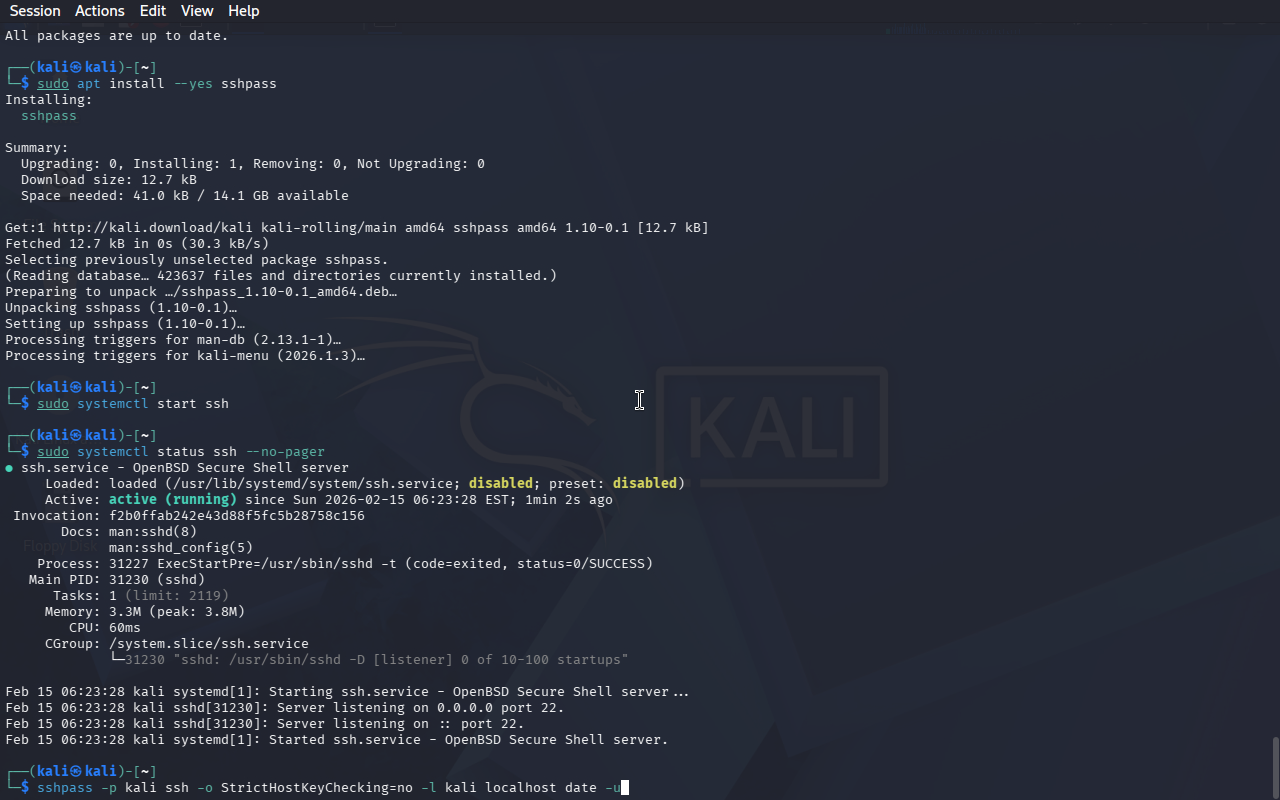The image size is (1280, 800).
Task: Click the 'sudo apt install --yes sshpass' command
Action: click(157, 84)
